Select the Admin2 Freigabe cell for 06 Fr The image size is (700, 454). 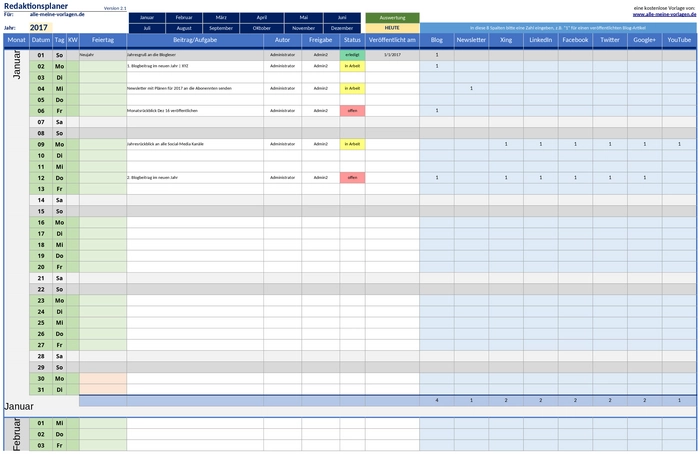tap(321, 111)
